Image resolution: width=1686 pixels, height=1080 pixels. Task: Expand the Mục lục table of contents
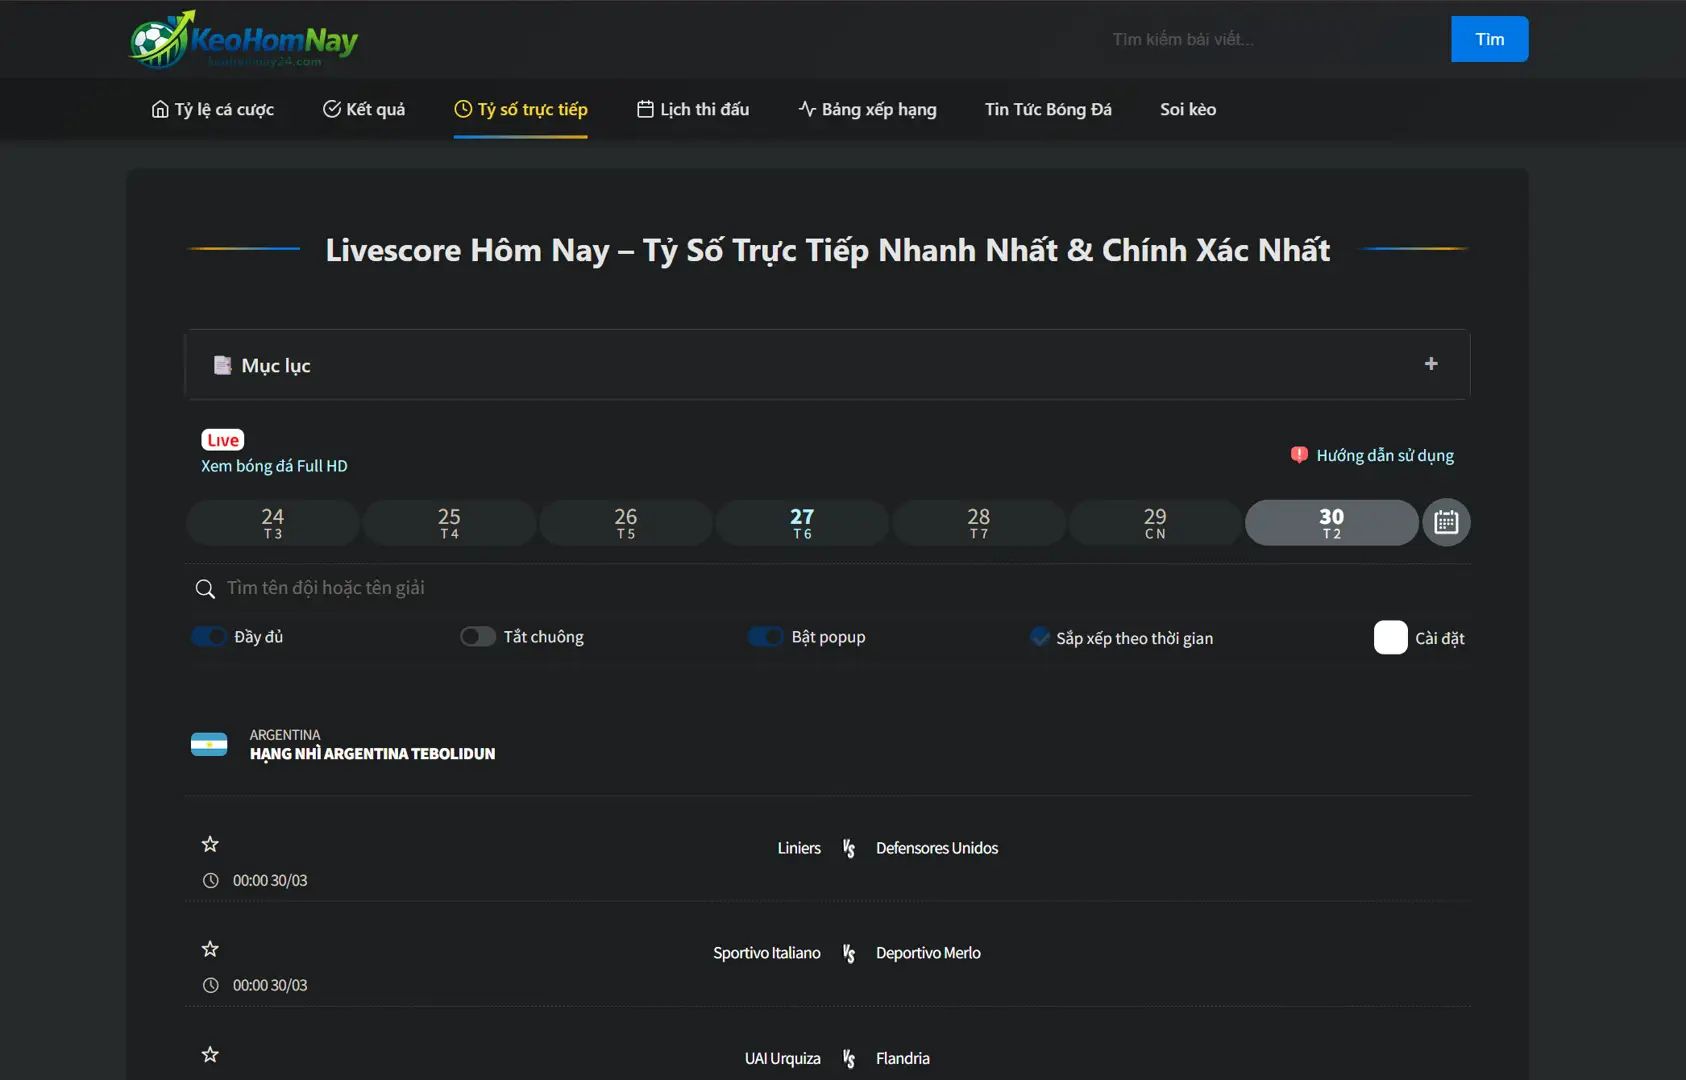coord(1430,364)
